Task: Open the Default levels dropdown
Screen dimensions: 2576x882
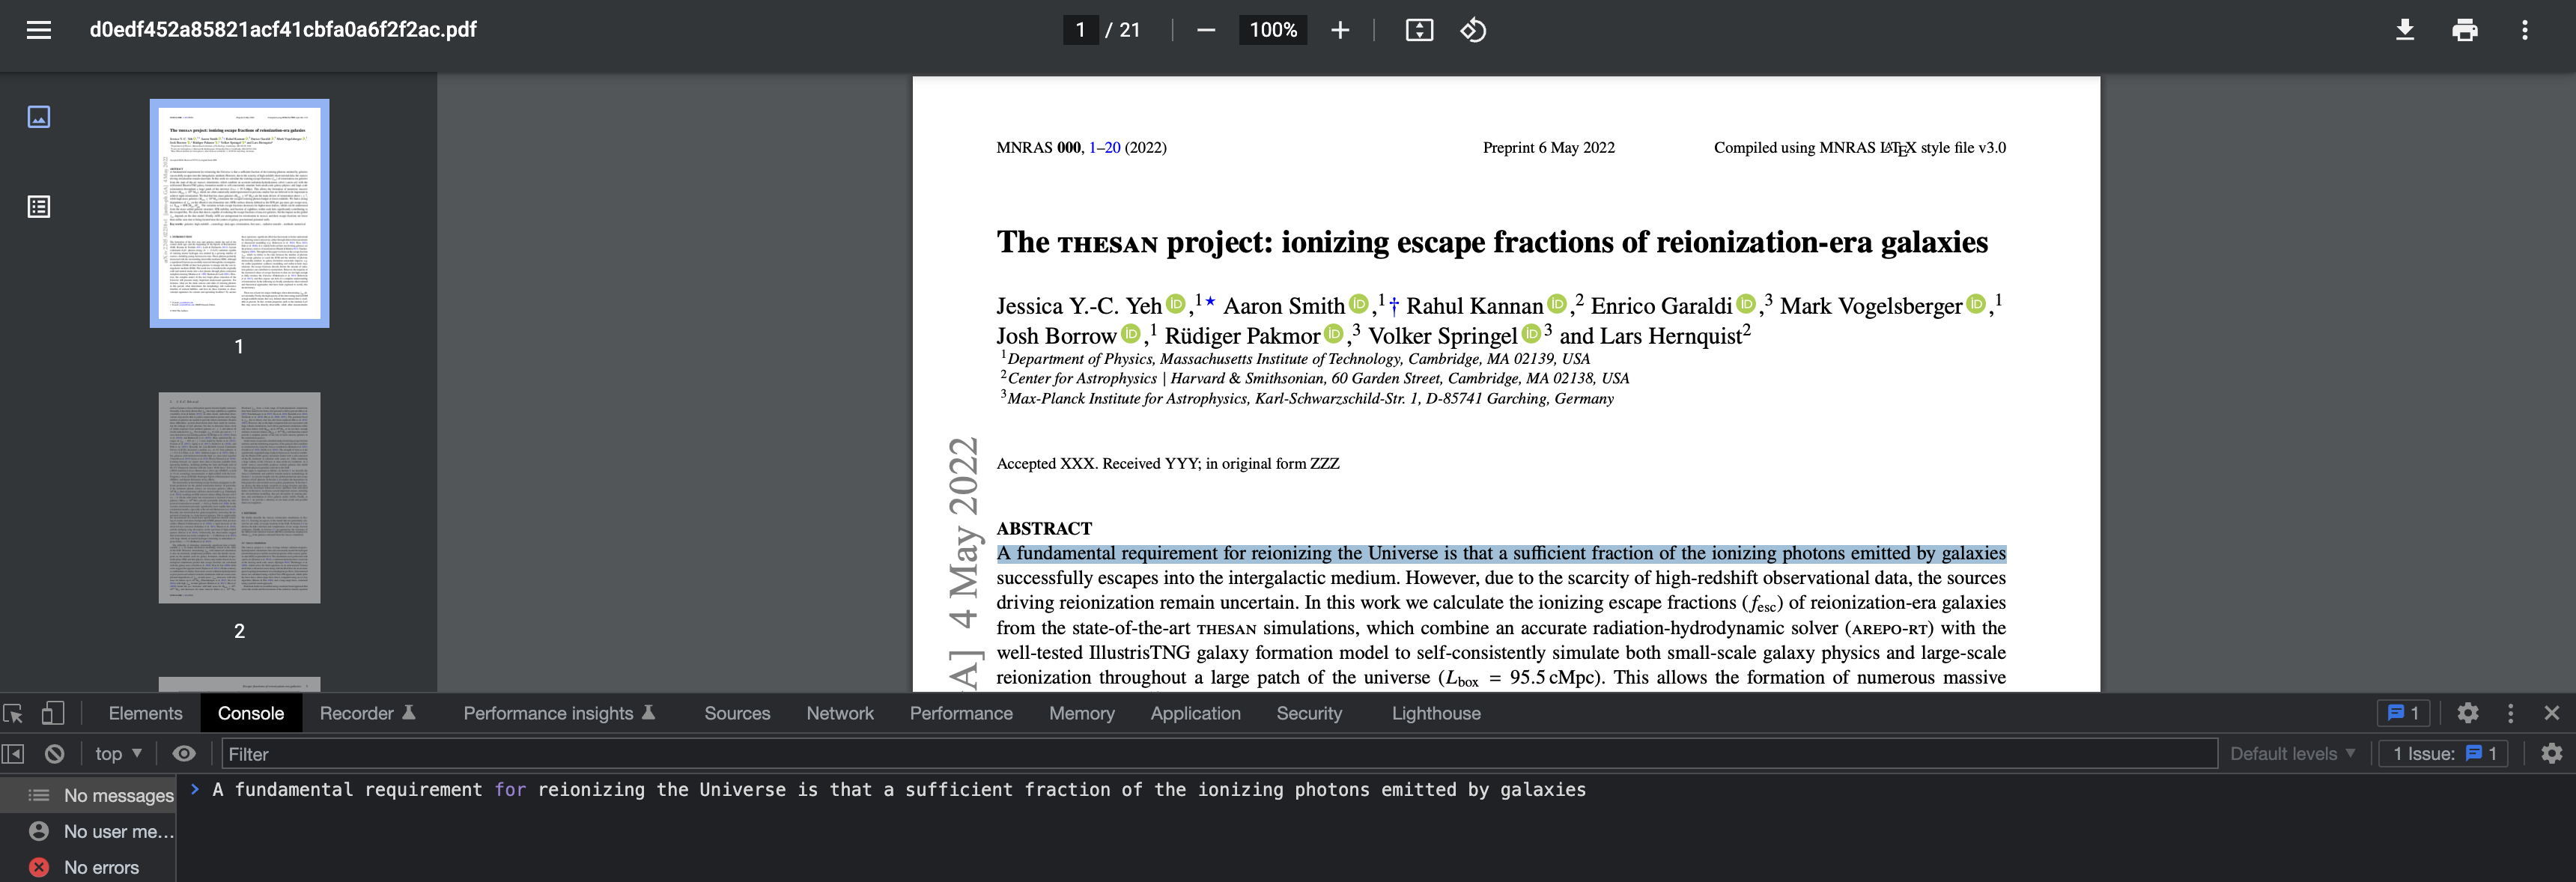Action: point(2292,753)
